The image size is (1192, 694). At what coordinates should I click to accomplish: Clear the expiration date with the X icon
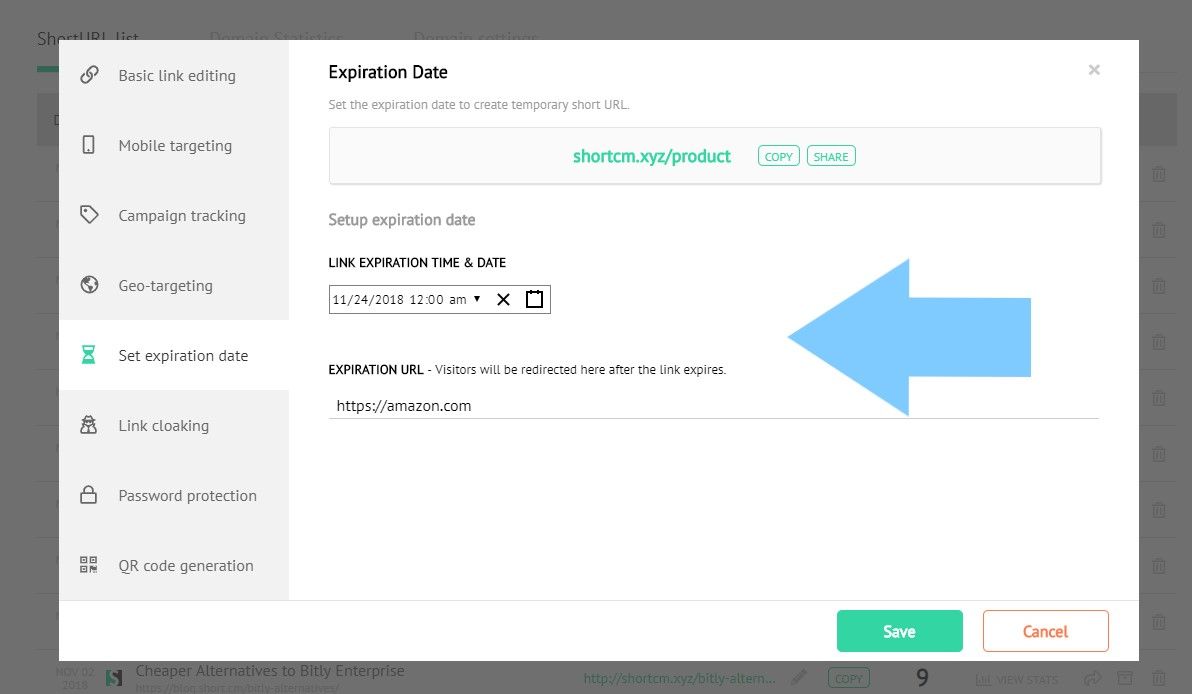tap(503, 298)
